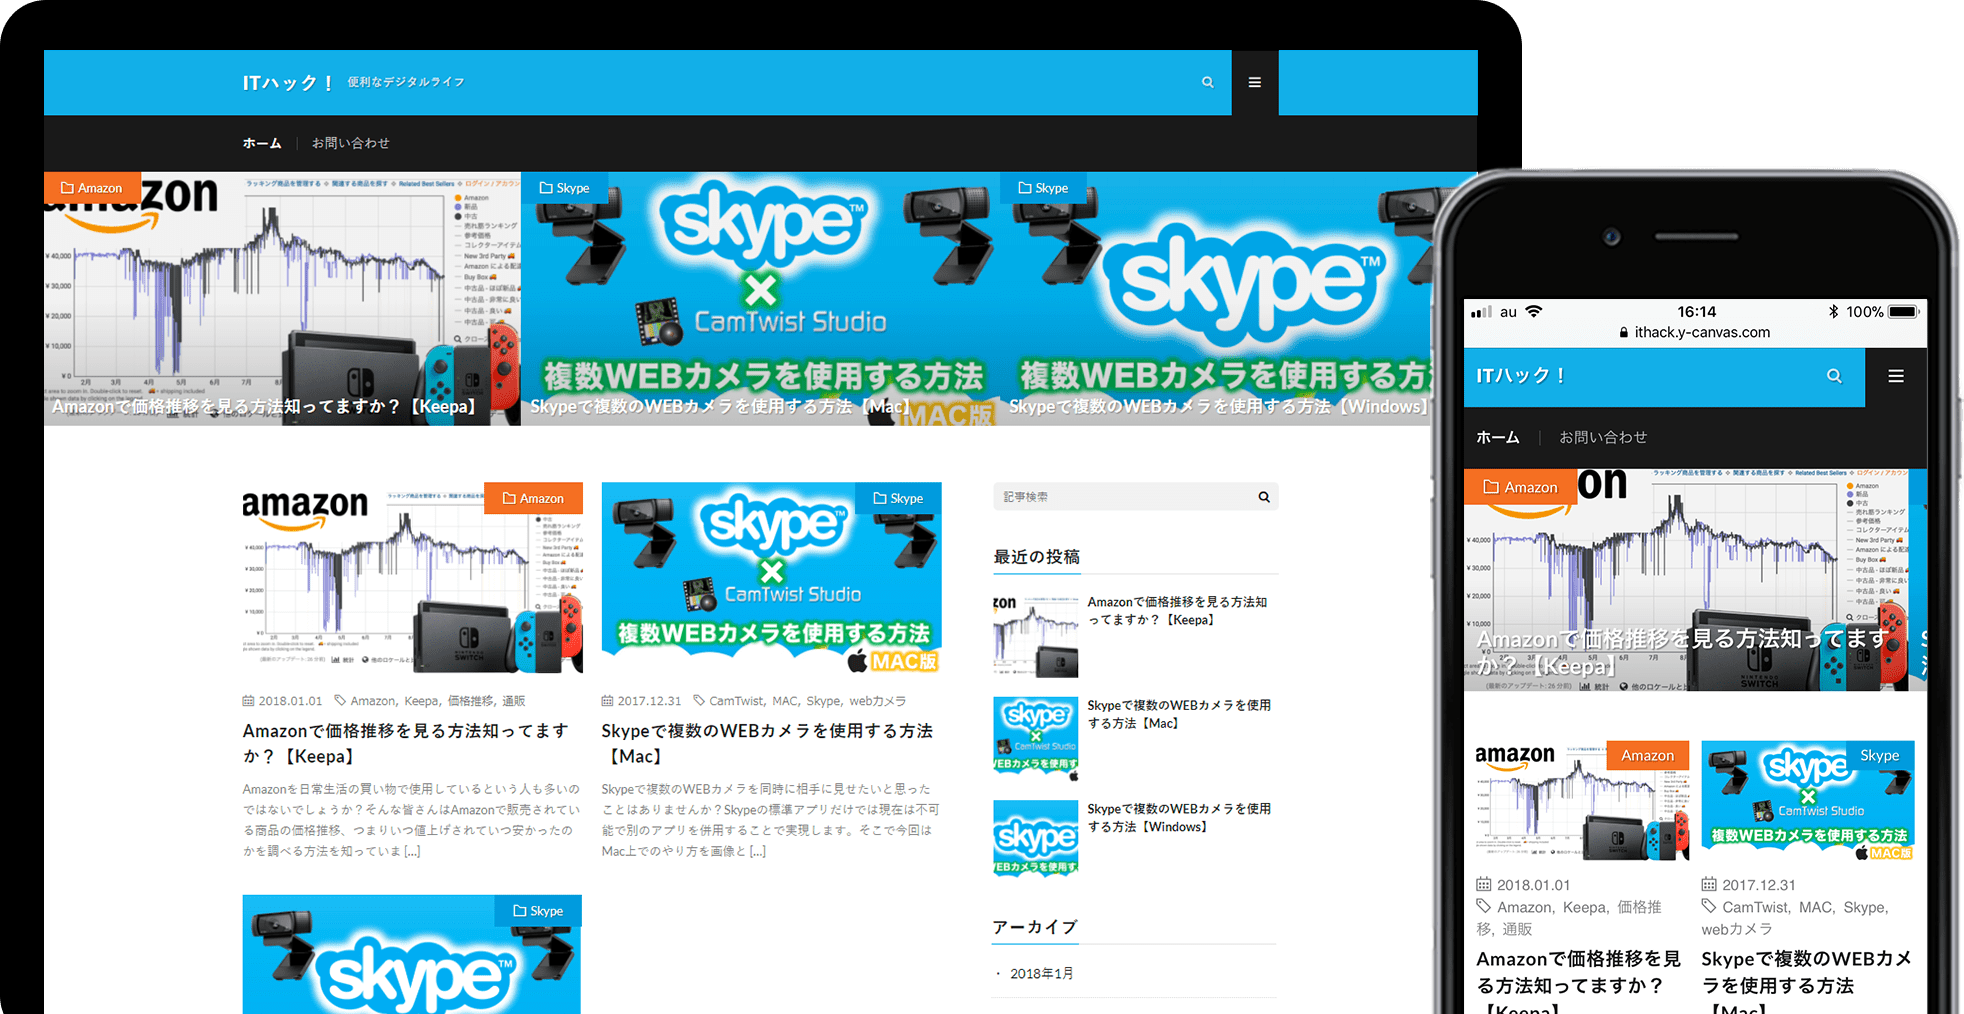Open the お問い合わせ menu item
Screen dimensions: 1964x1014
(352, 143)
